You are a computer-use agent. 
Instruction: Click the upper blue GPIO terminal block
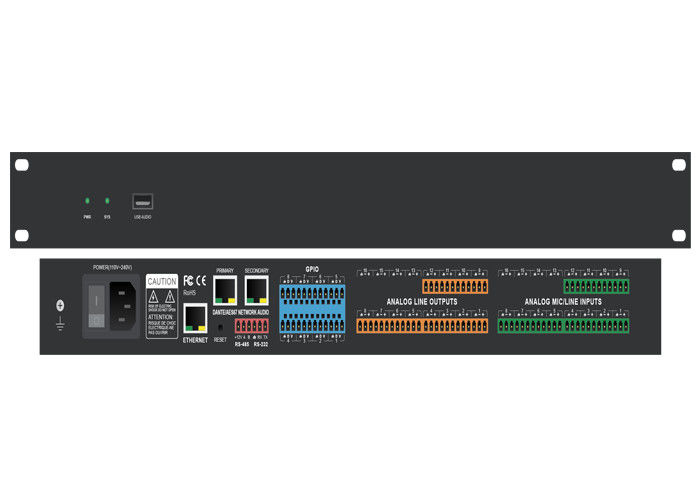313,289
